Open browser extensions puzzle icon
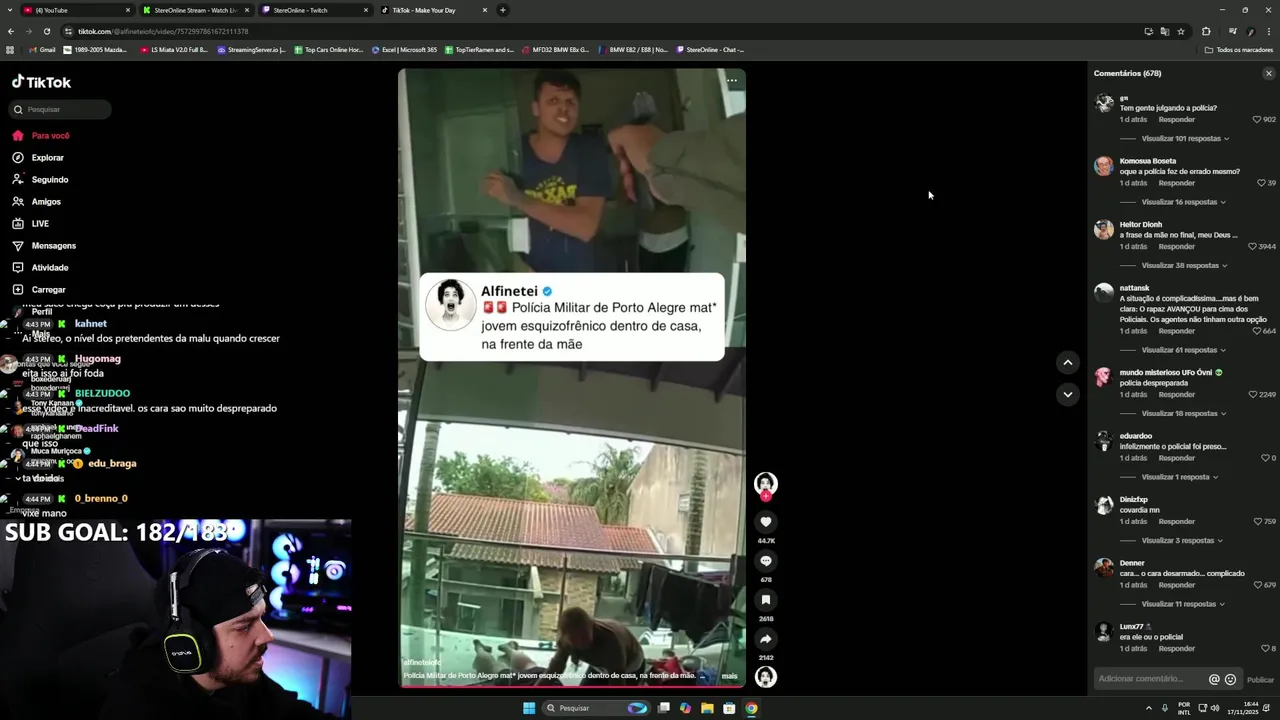The image size is (1280, 720). [1206, 31]
